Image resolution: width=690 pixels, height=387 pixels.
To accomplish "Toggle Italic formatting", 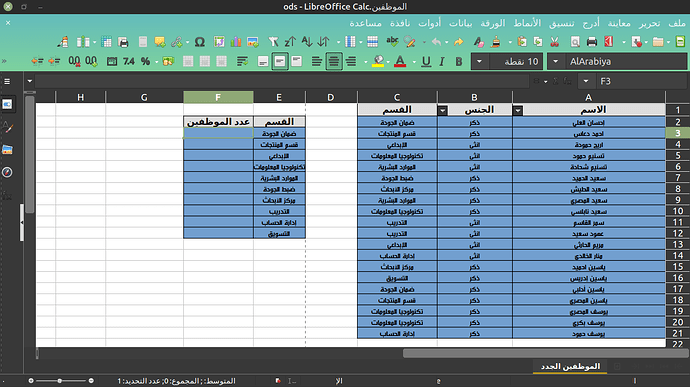I will tap(442, 61).
